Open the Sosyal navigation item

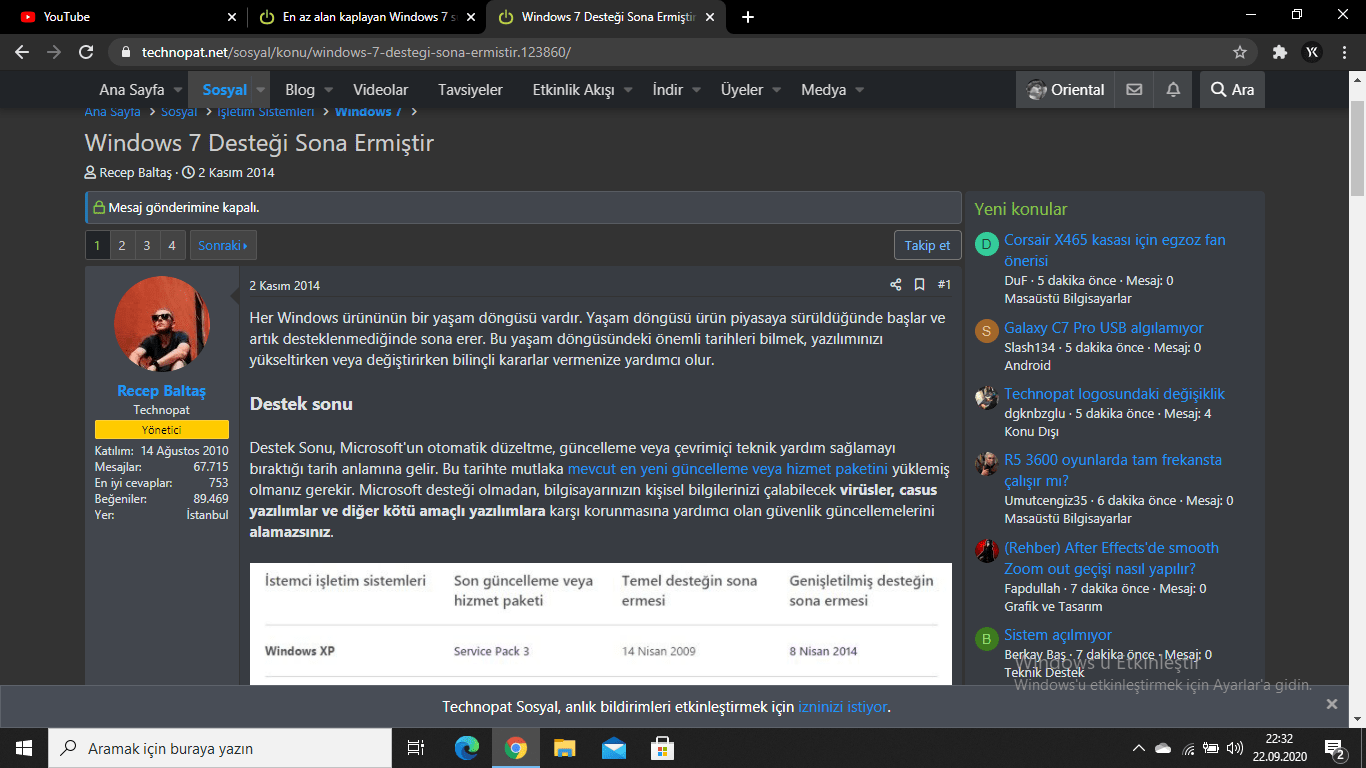[224, 90]
